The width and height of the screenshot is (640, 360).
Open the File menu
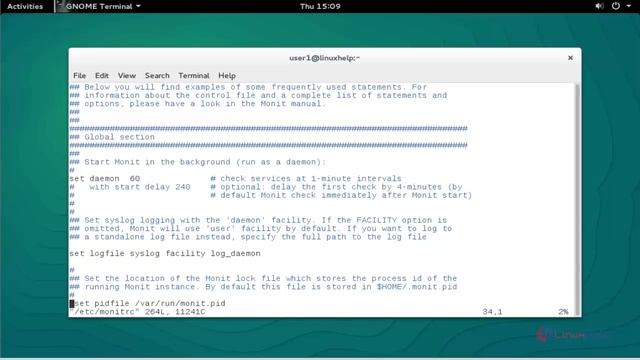click(80, 76)
